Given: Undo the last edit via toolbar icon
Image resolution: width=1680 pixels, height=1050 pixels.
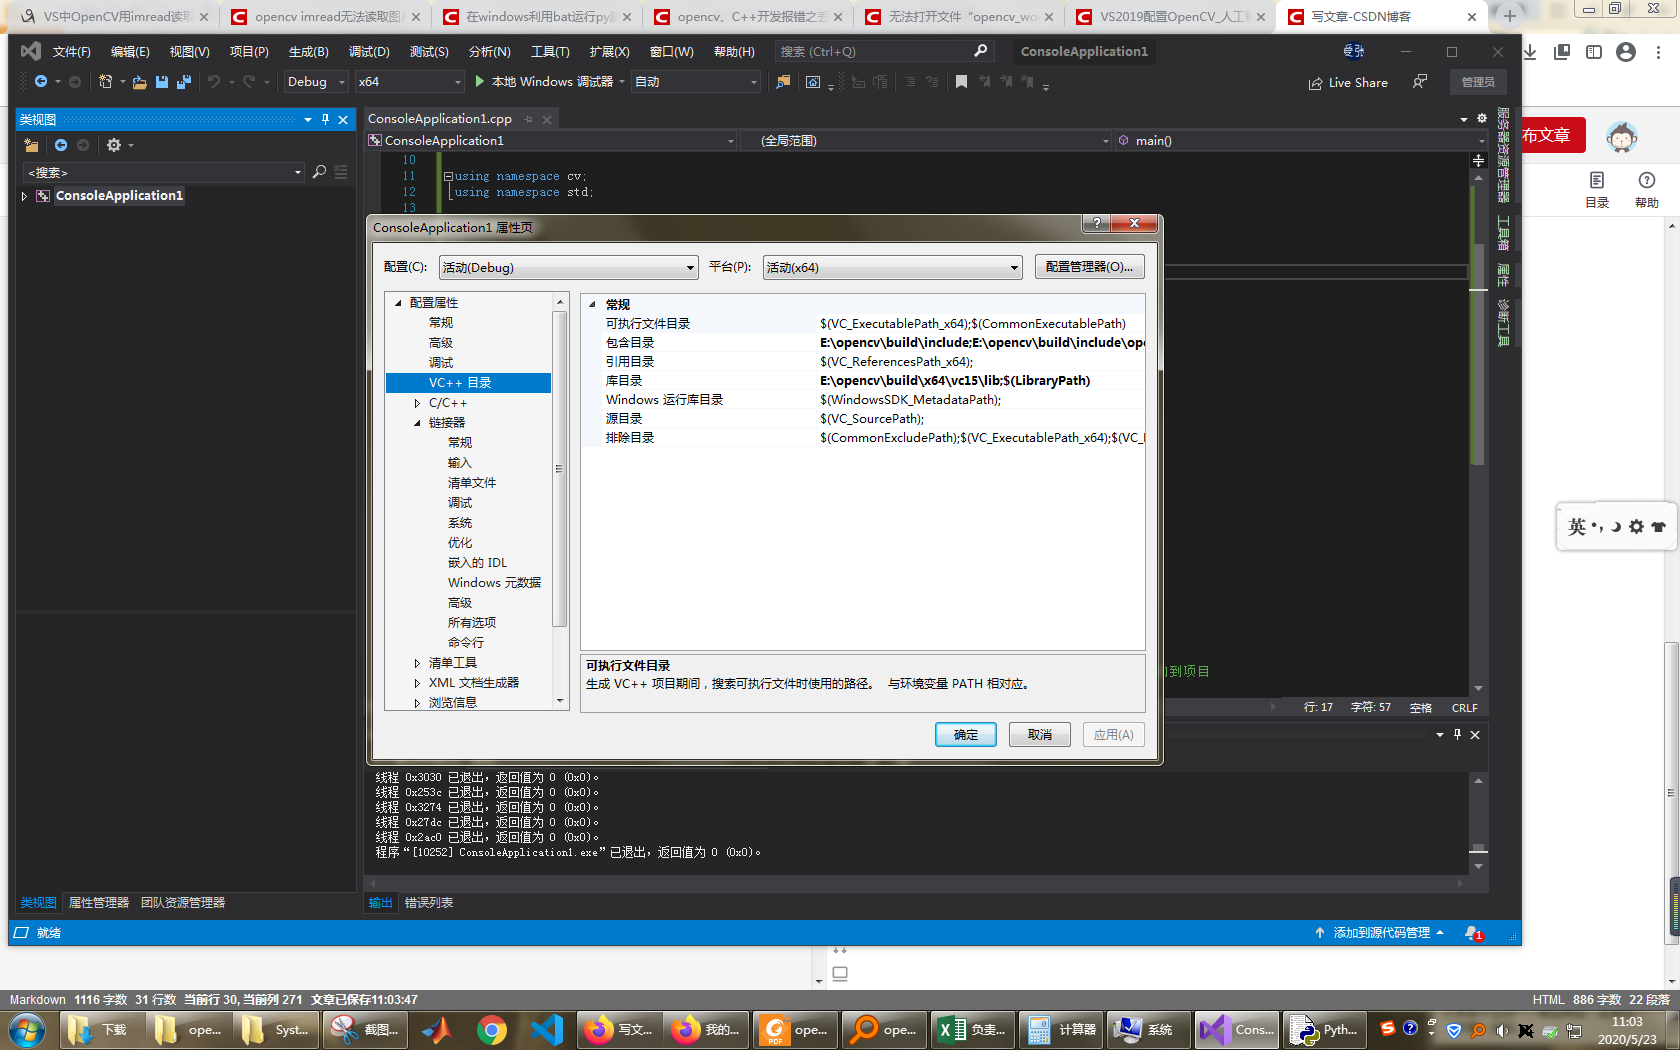Looking at the screenshot, I should [x=215, y=82].
